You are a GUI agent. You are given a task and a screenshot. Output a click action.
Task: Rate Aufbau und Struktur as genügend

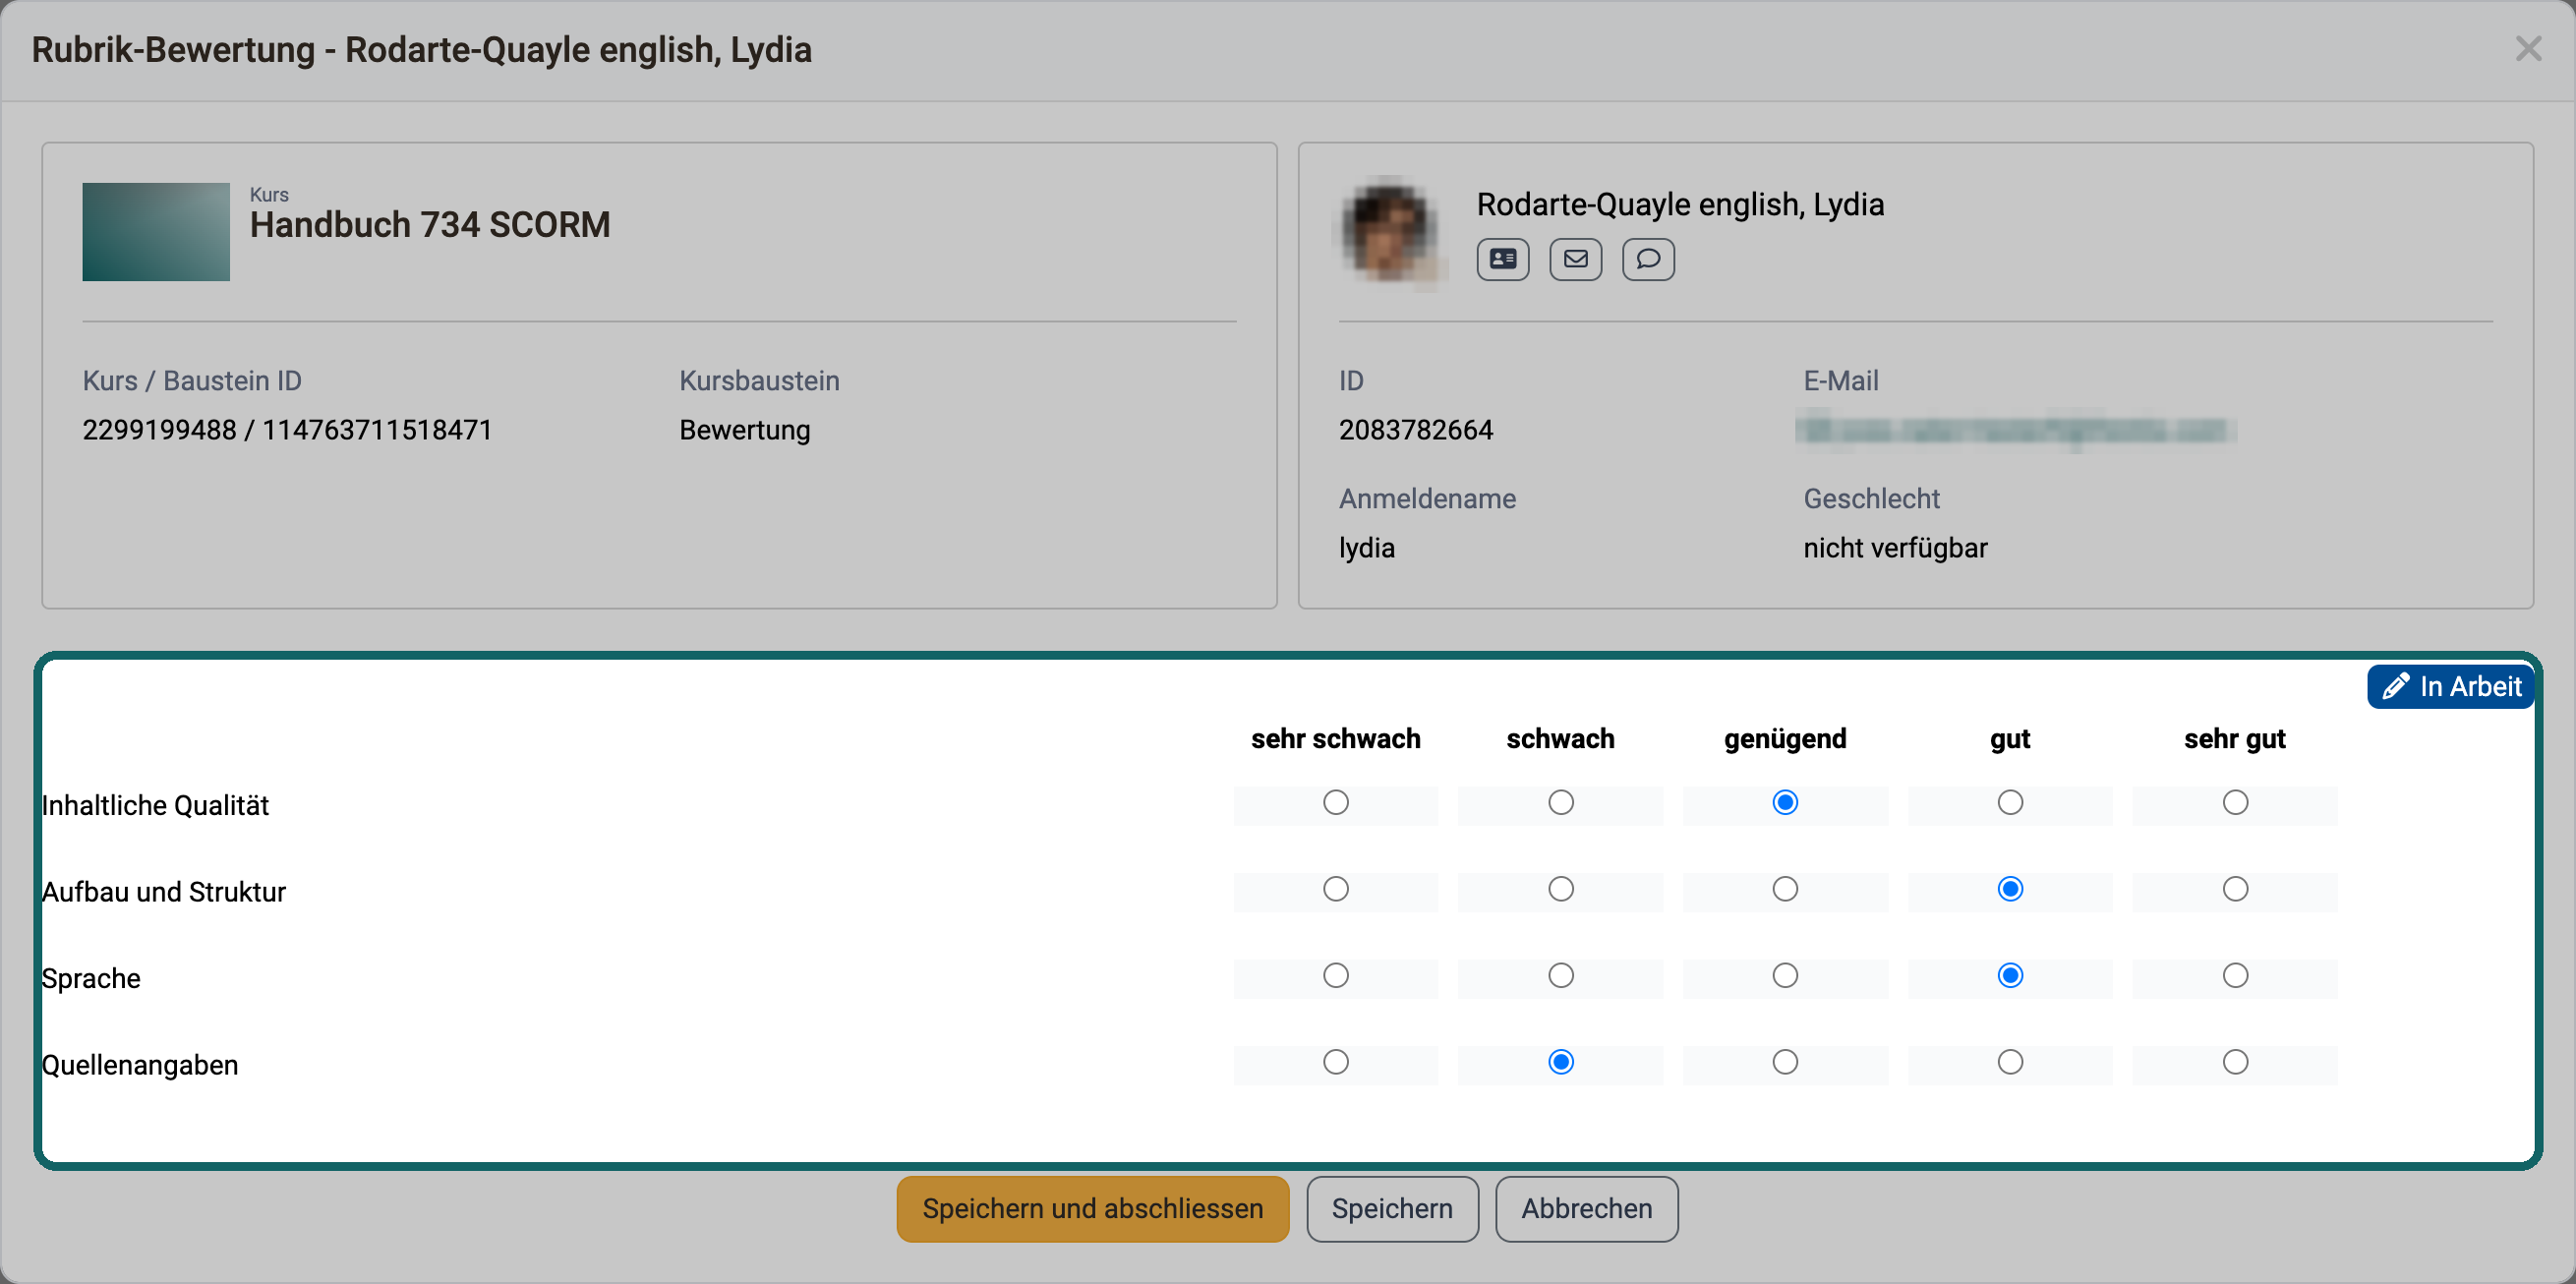(x=1785, y=889)
